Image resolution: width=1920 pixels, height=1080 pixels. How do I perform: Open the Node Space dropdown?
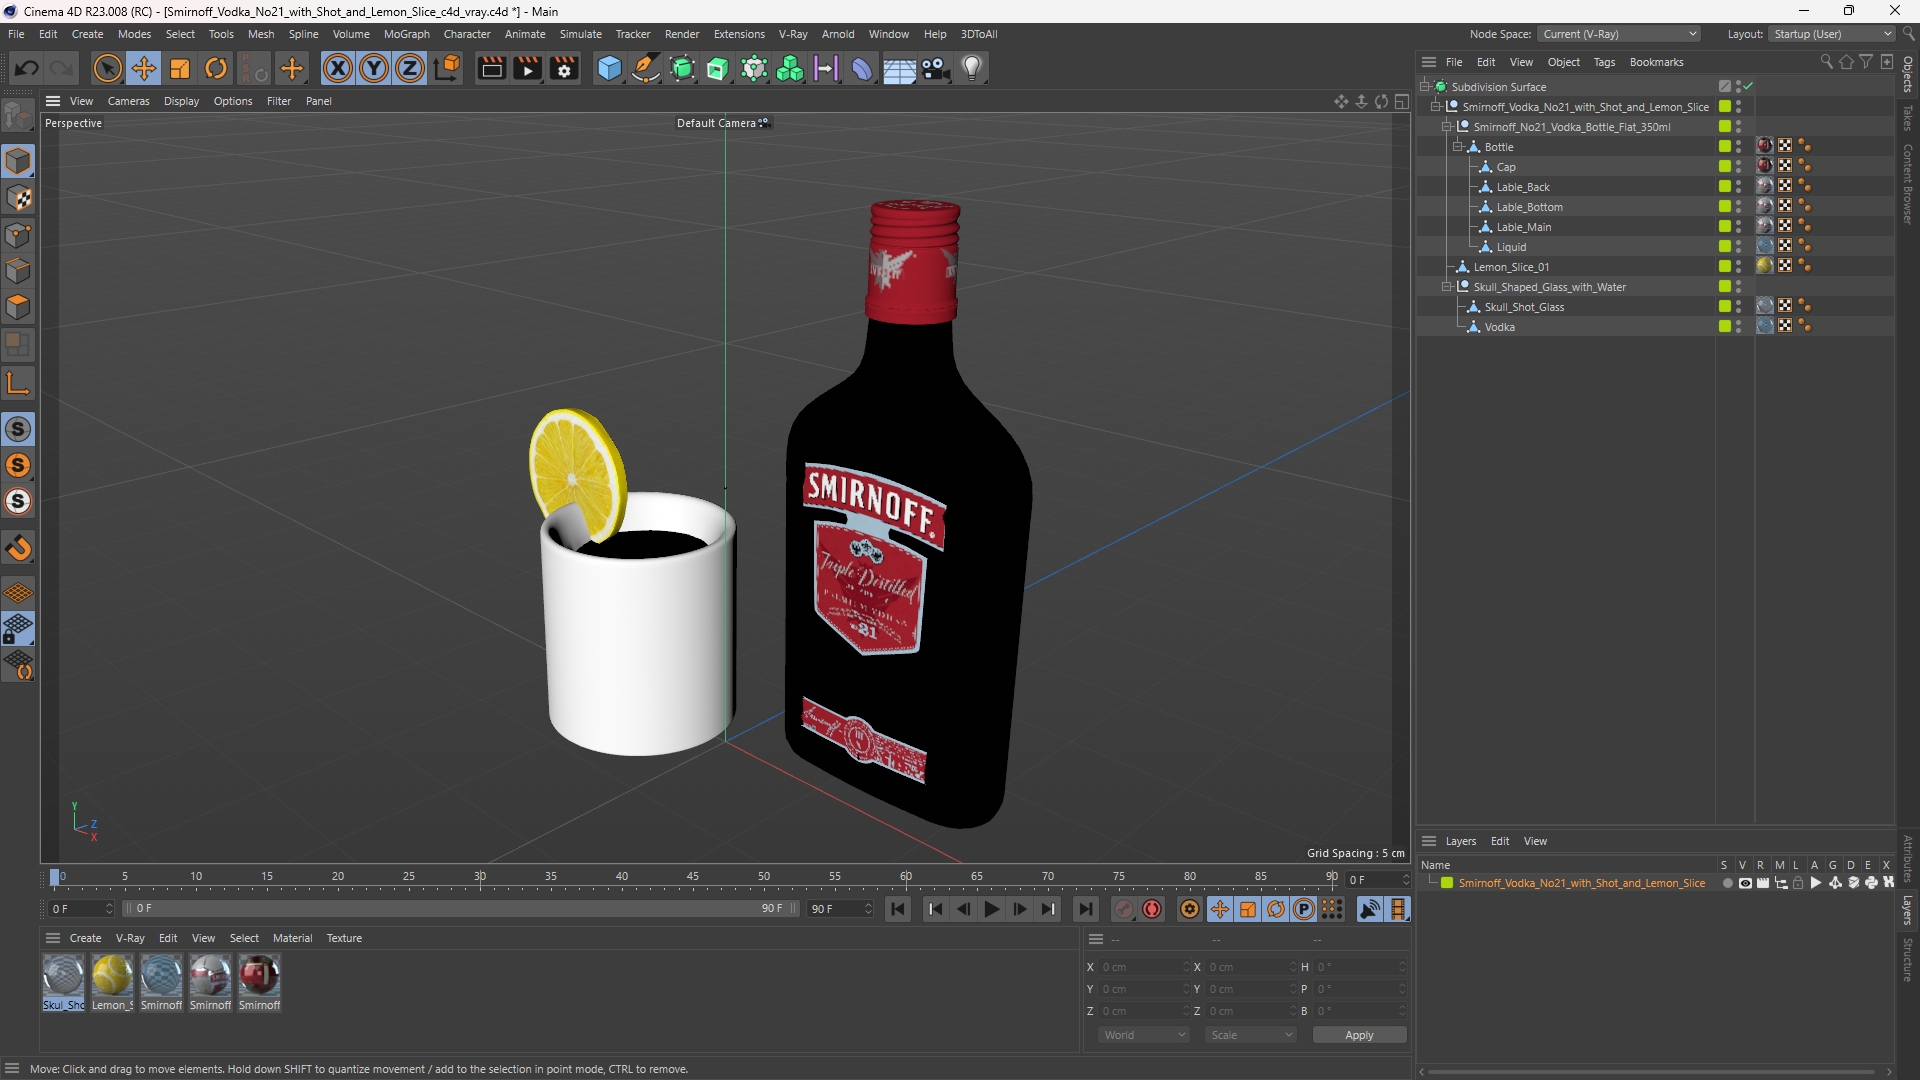tap(1619, 34)
